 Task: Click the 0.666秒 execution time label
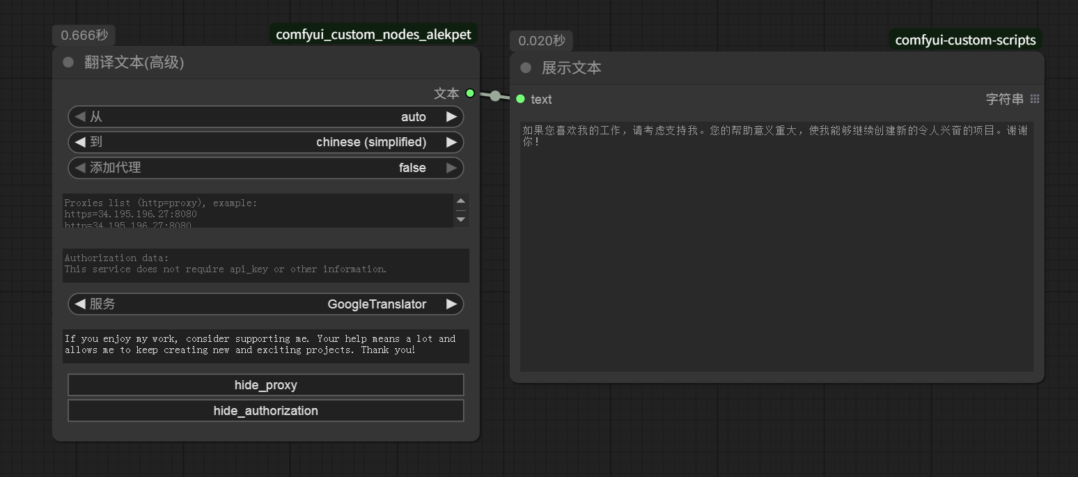click(84, 36)
